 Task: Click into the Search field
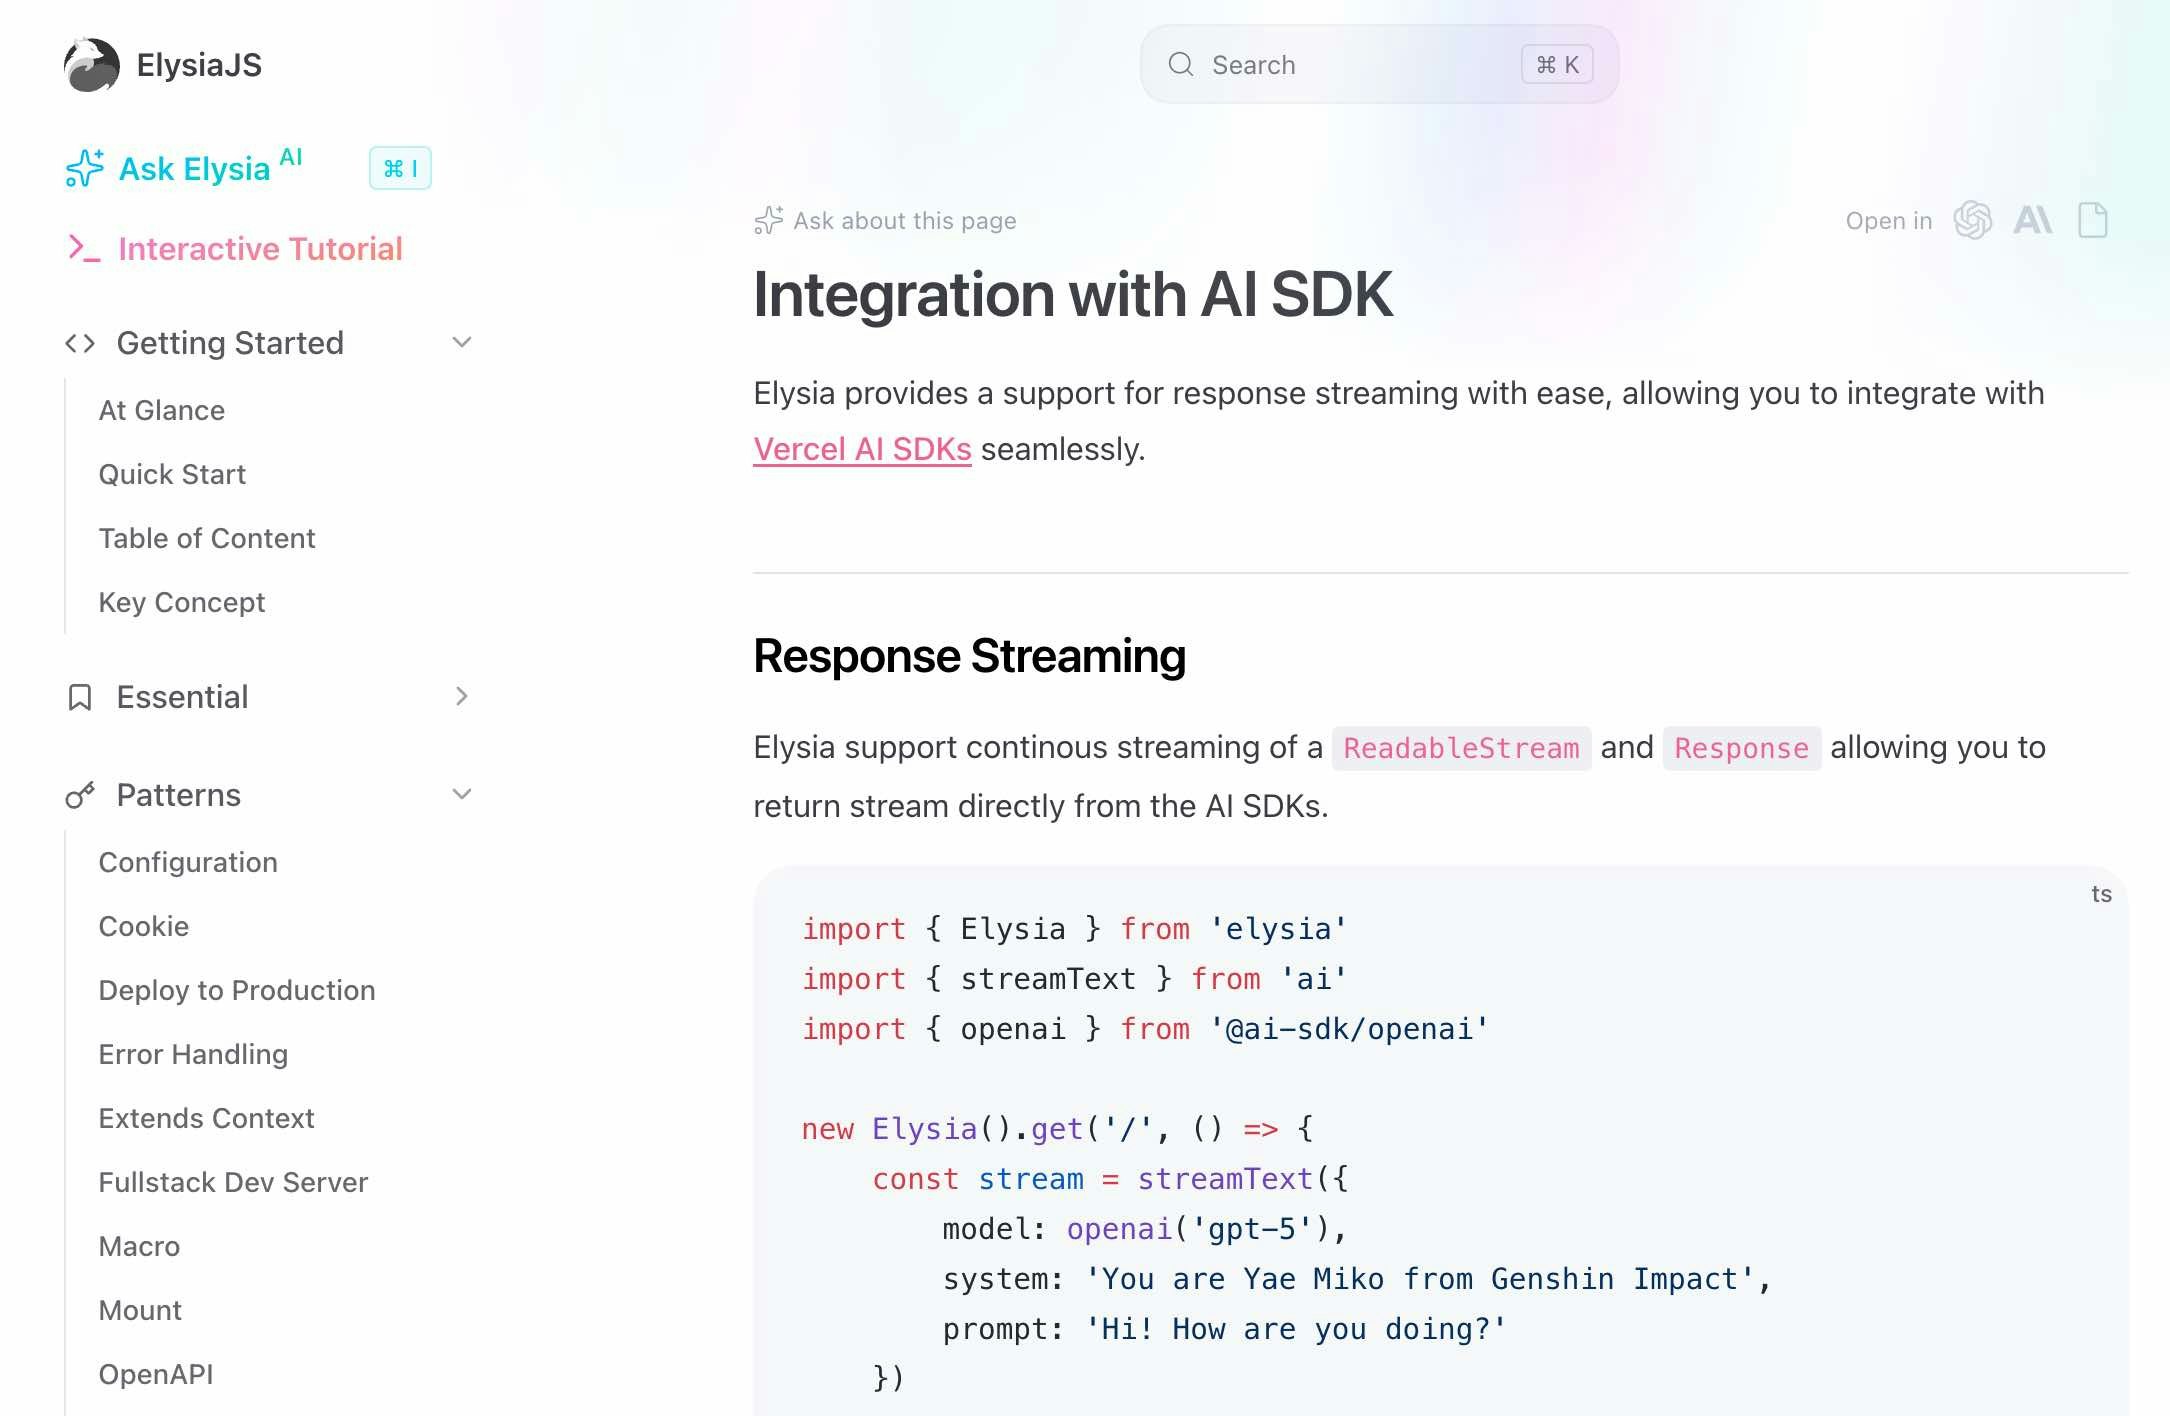pyautogui.click(x=1350, y=65)
